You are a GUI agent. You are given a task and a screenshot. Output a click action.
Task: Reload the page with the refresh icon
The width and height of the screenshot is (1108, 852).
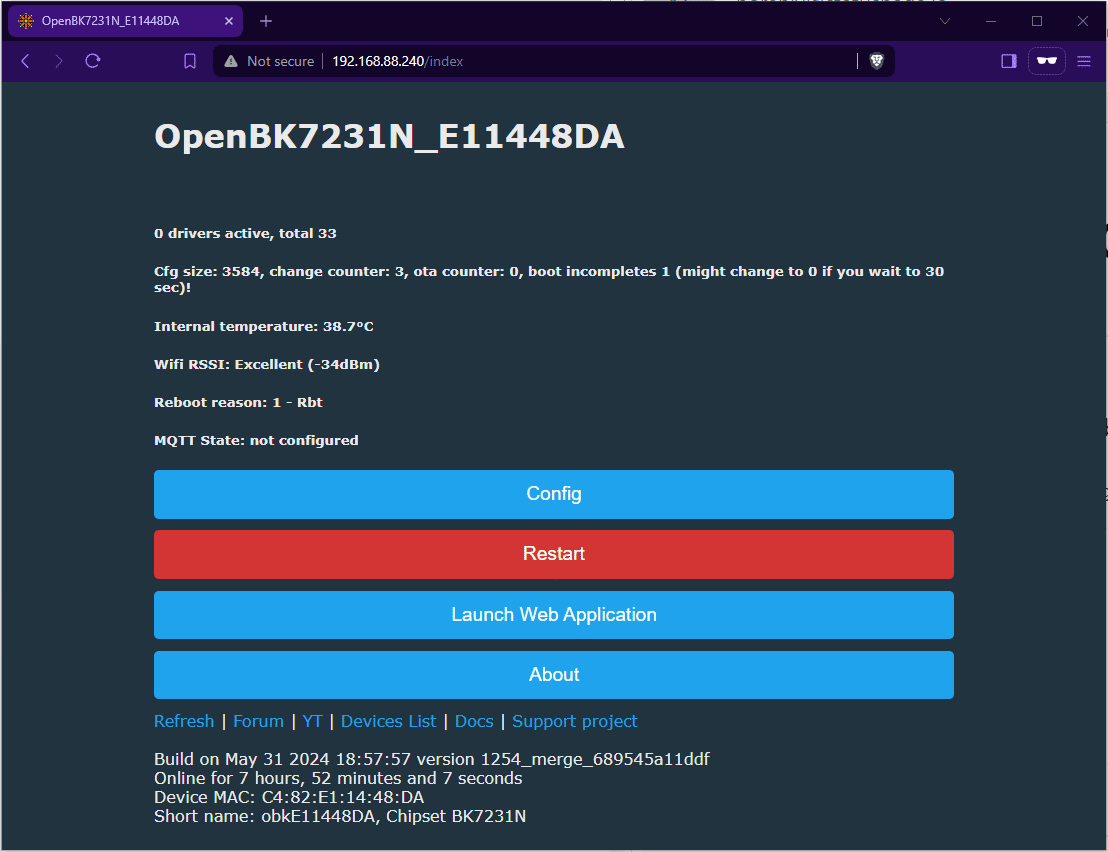point(93,61)
